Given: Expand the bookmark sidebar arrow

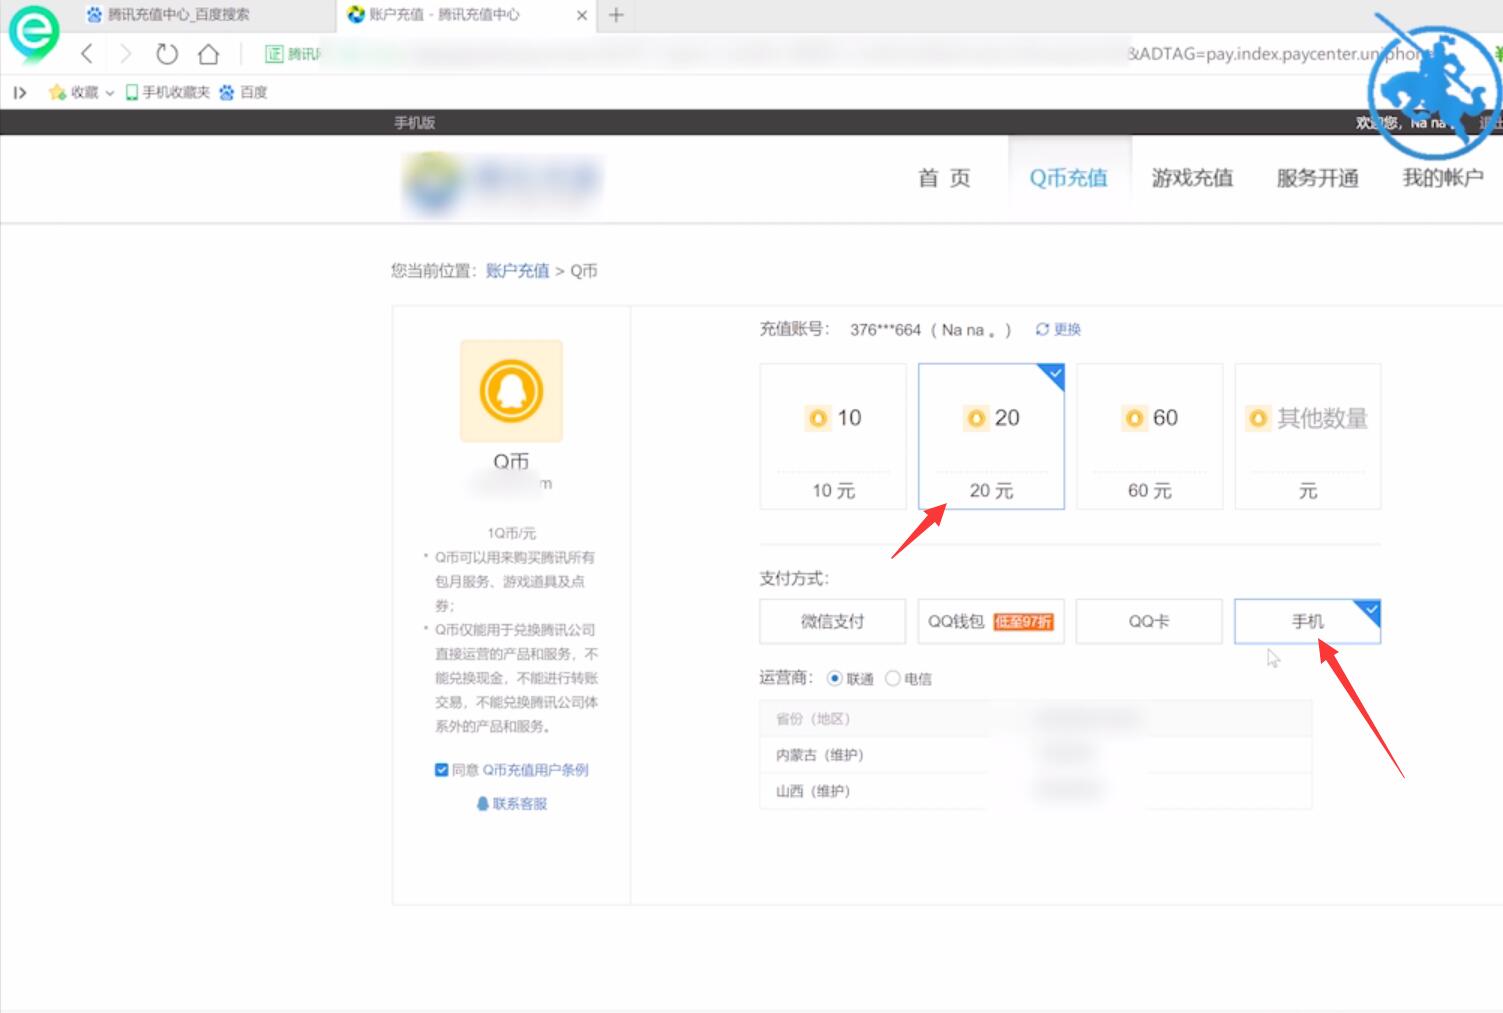Looking at the screenshot, I should (x=19, y=92).
